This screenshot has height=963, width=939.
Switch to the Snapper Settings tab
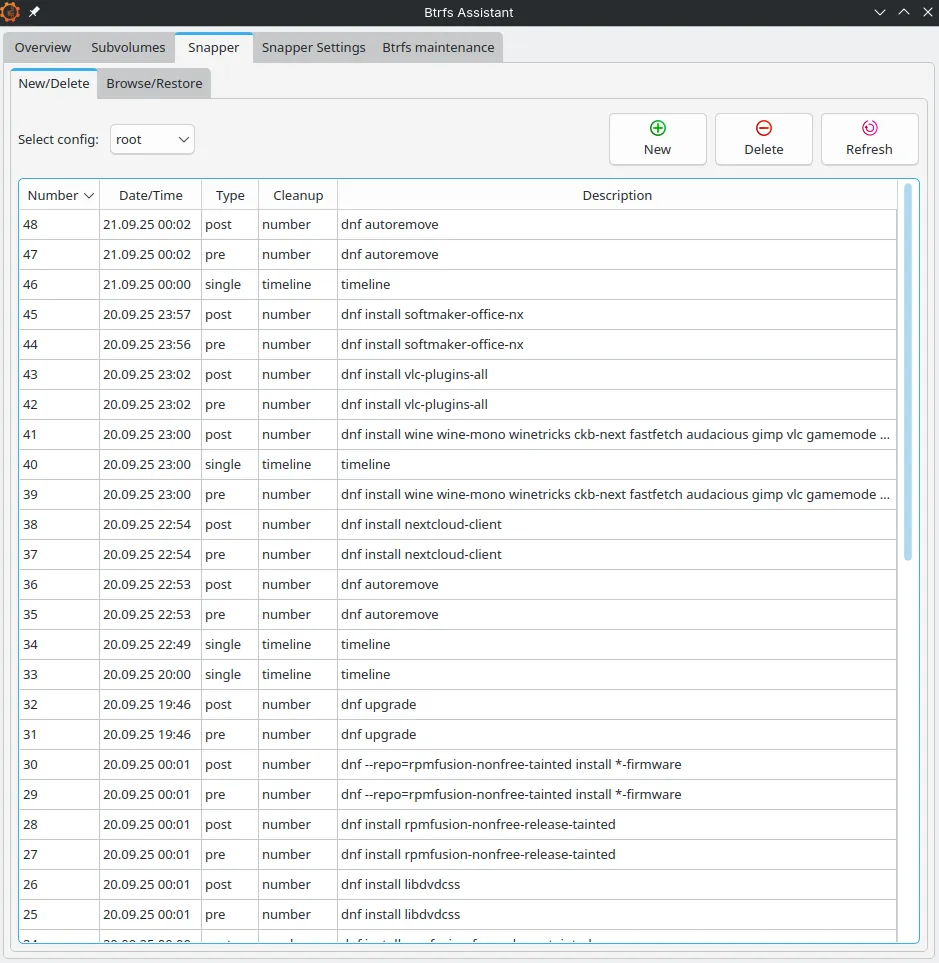pyautogui.click(x=313, y=48)
